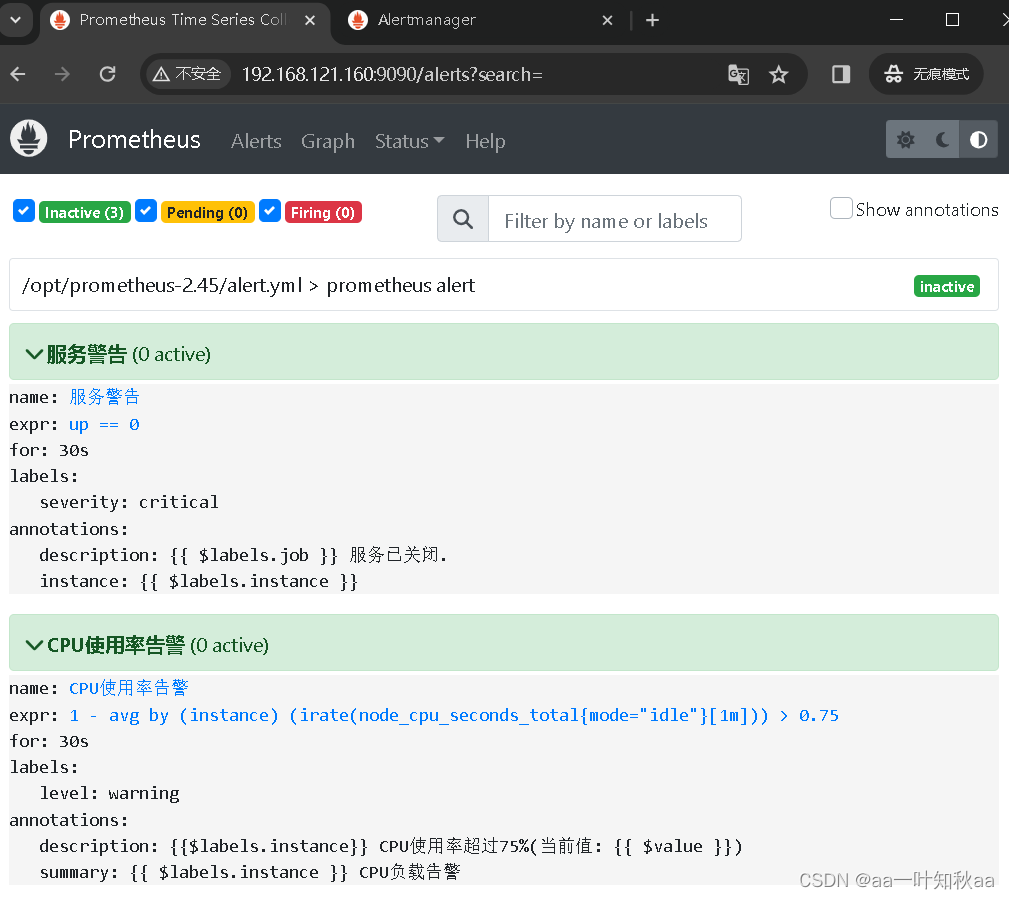Click the alert.yml prometheus alert group header
The height and width of the screenshot is (899, 1009).
click(x=504, y=285)
